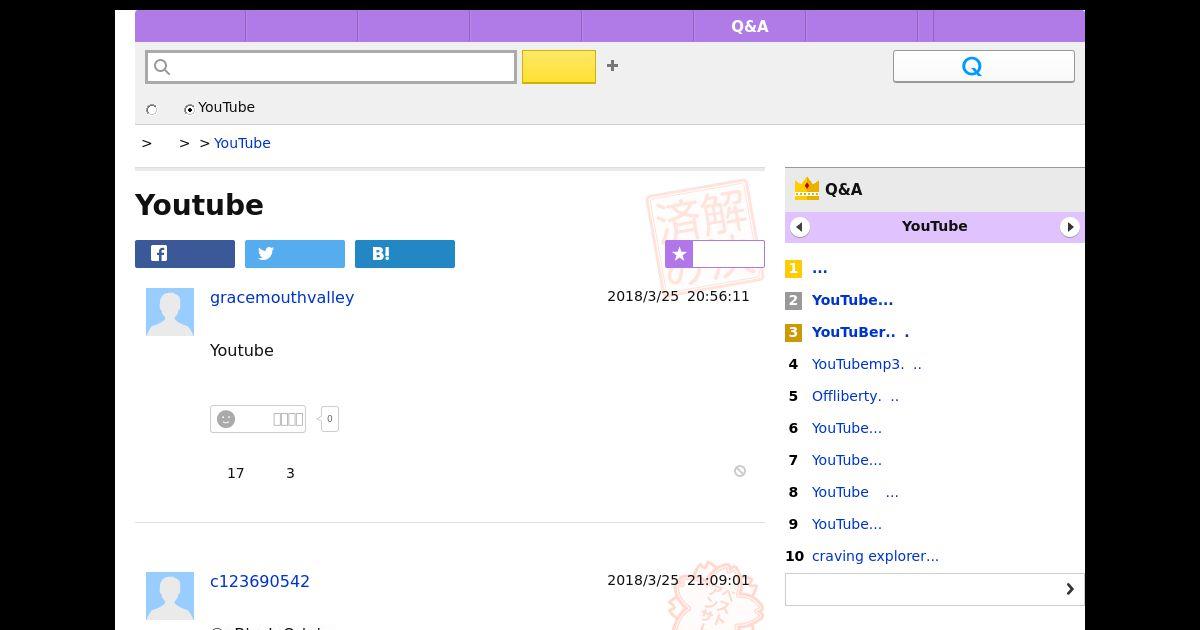The height and width of the screenshot is (630, 1200).
Task: Open rank 9 ranking link YouTube...
Action: pos(847,524)
